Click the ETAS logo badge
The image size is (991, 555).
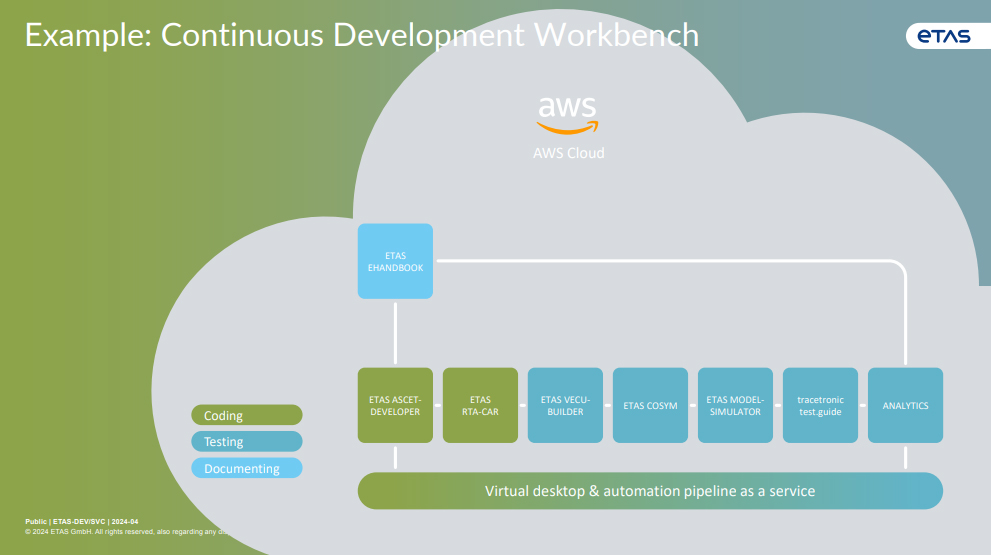pos(948,36)
